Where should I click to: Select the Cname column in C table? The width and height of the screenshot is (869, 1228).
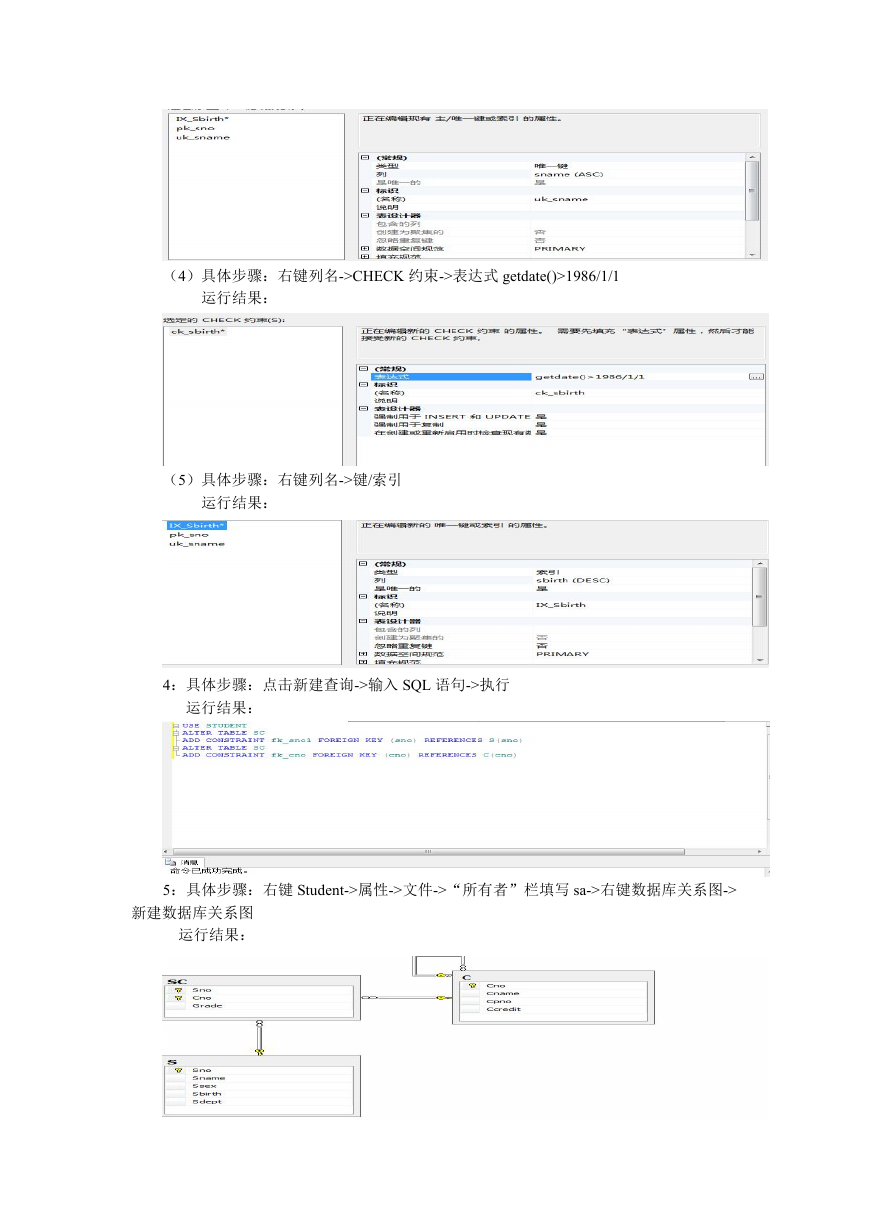(x=503, y=993)
